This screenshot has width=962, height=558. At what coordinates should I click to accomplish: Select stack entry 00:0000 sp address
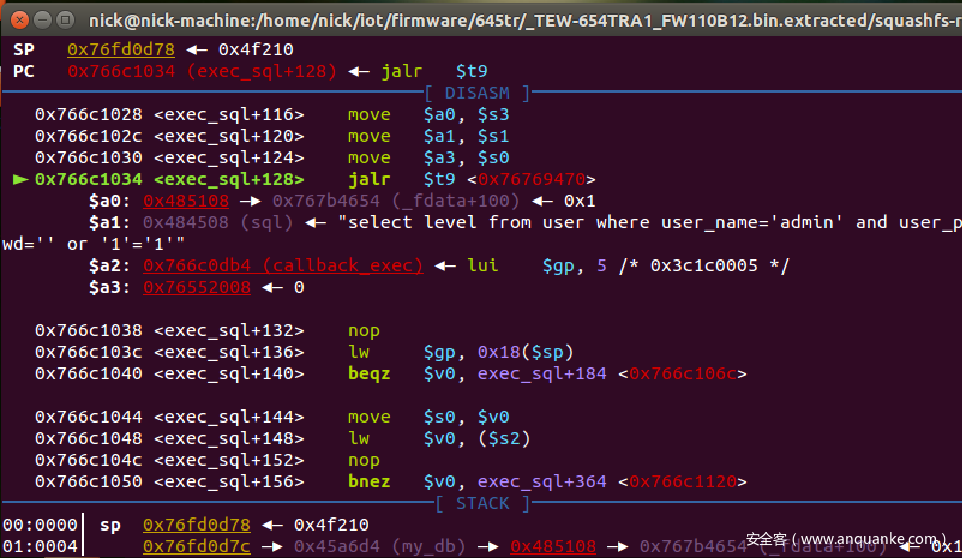[197, 525]
